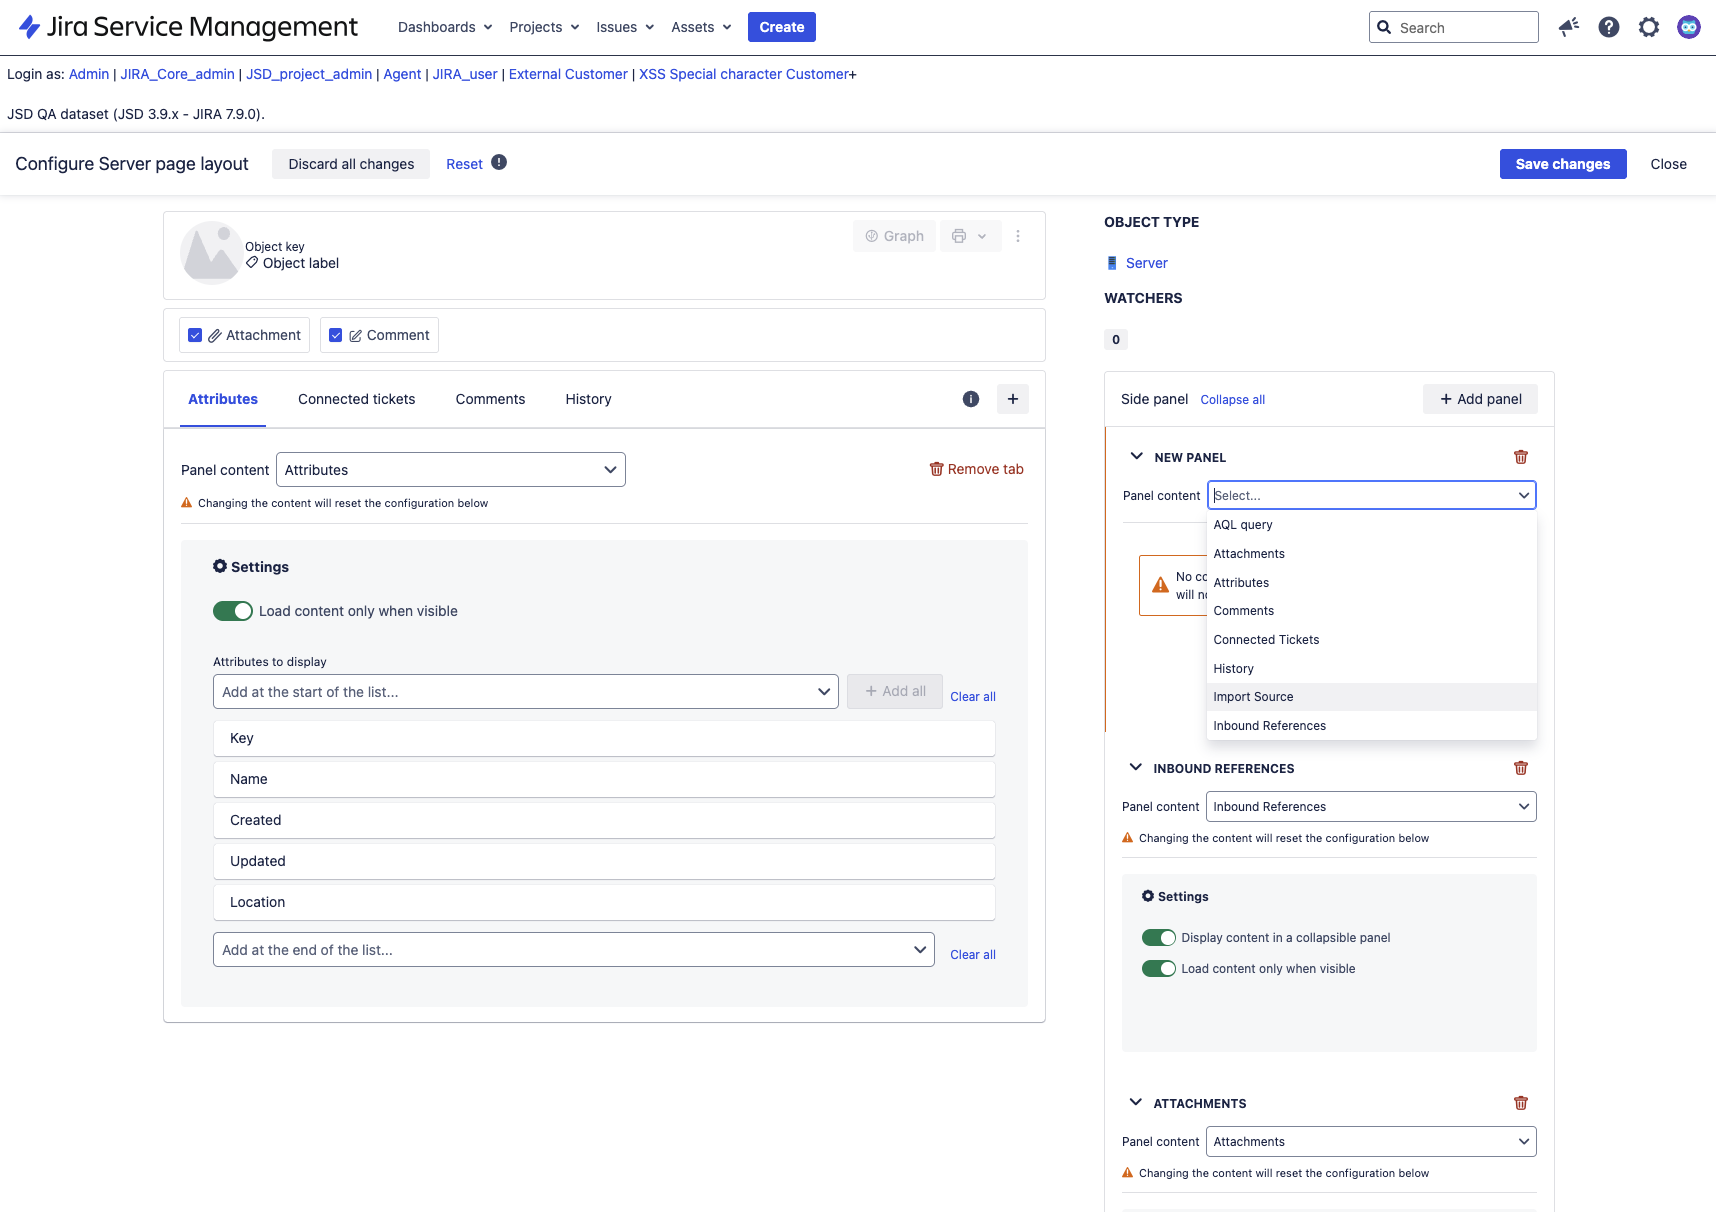The height and width of the screenshot is (1212, 1716).
Task: Click Remove tab link
Action: pyautogui.click(x=976, y=469)
